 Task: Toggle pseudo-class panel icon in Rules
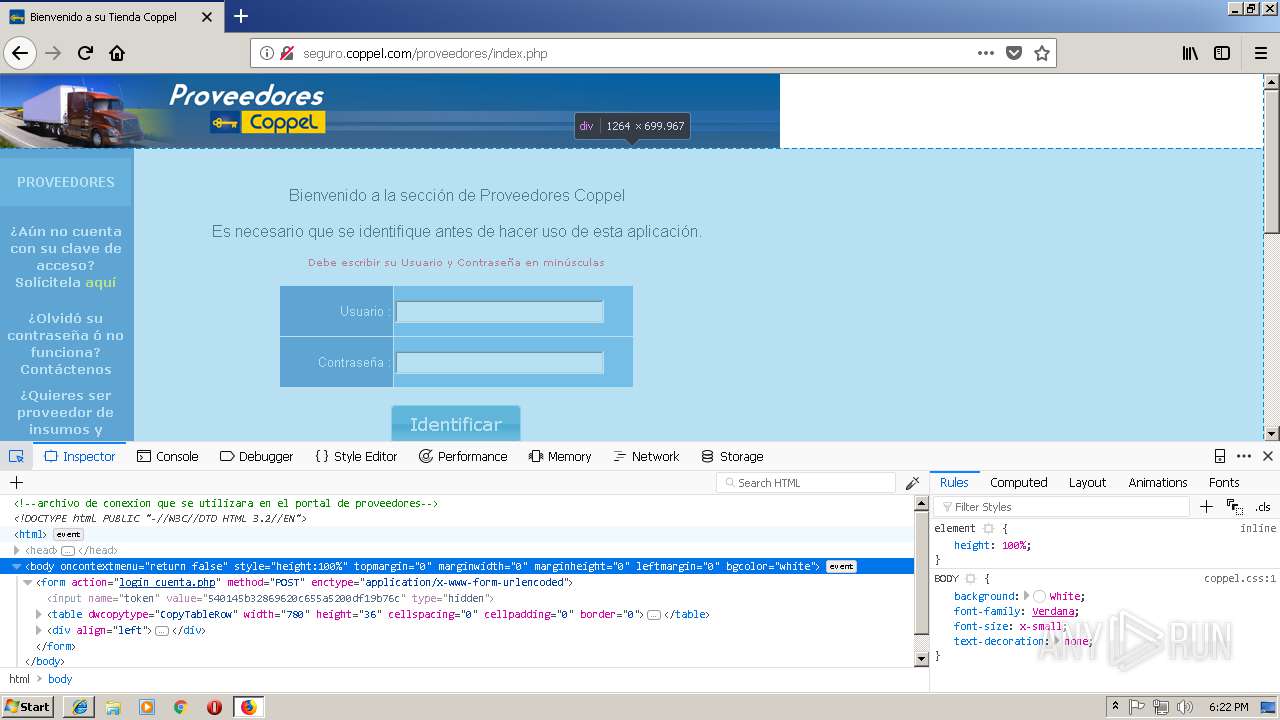[x=1234, y=507]
